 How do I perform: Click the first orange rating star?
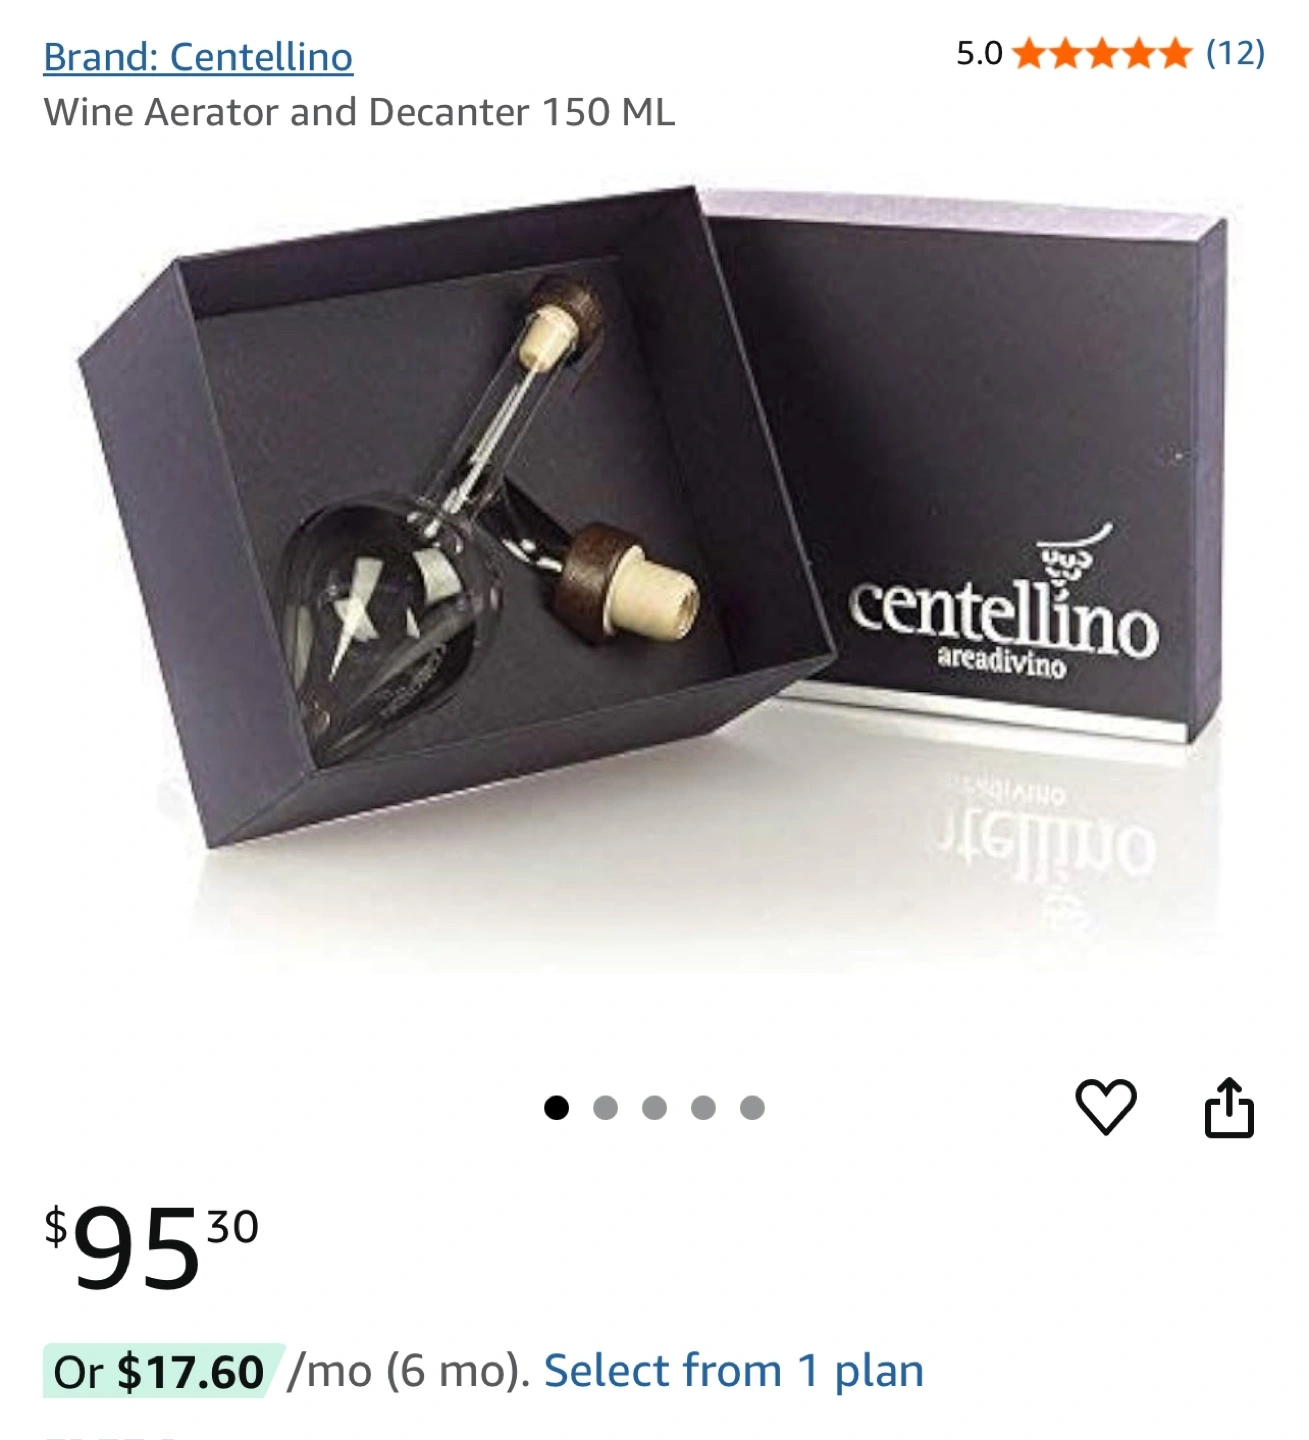click(1030, 53)
